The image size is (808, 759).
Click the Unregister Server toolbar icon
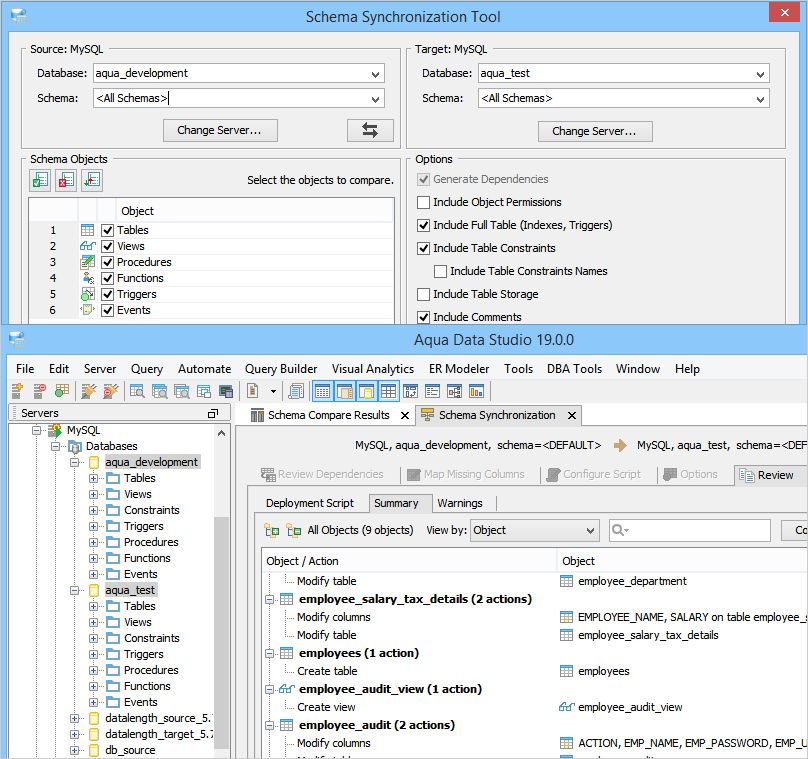pos(39,391)
